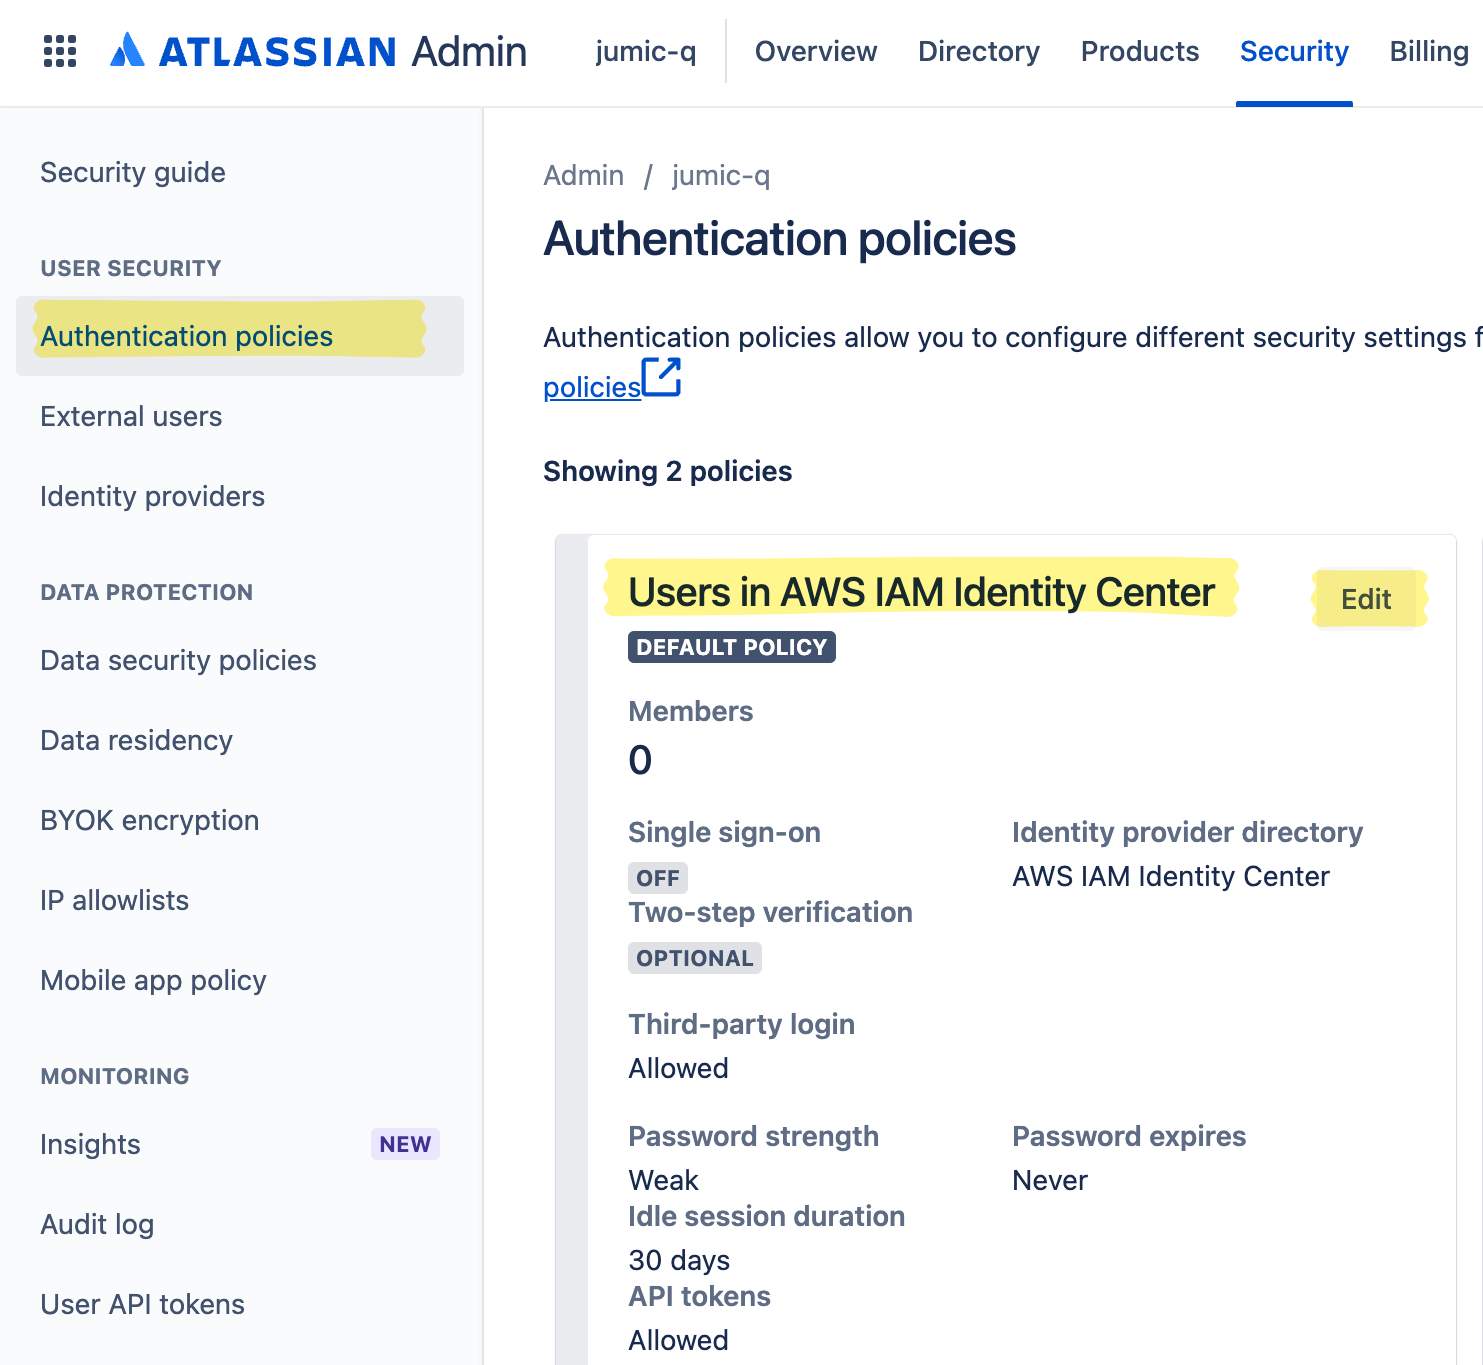The width and height of the screenshot is (1483, 1365).
Task: Click the OPTIONAL two-step verification badge
Action: 694,957
